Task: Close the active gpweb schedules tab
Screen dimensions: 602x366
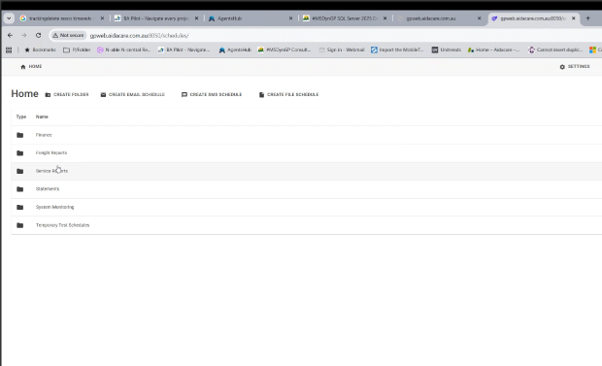Action: point(574,18)
